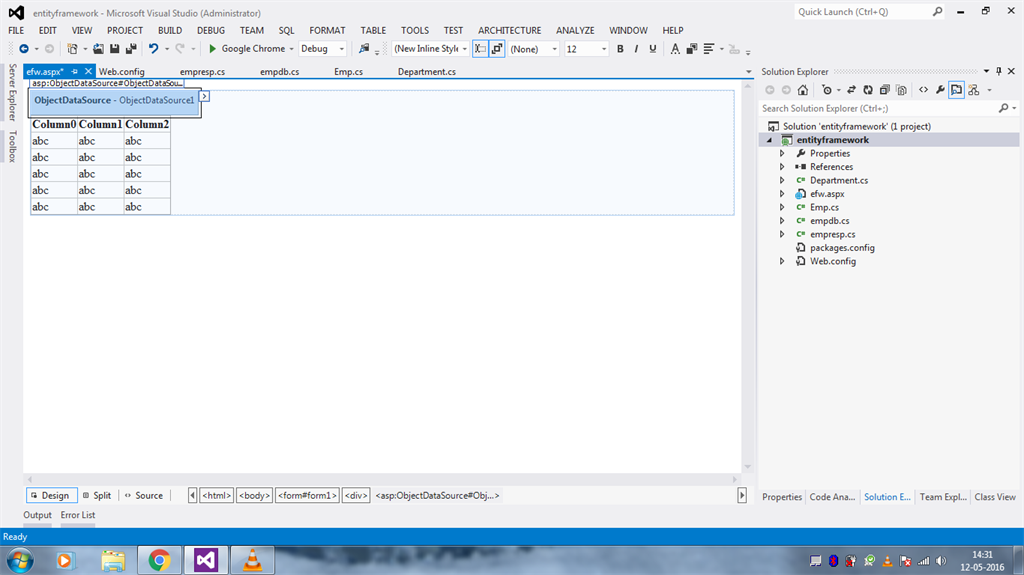Screen dimensions: 1024x575
Task: Open the DEBUG menu
Action: click(x=211, y=30)
